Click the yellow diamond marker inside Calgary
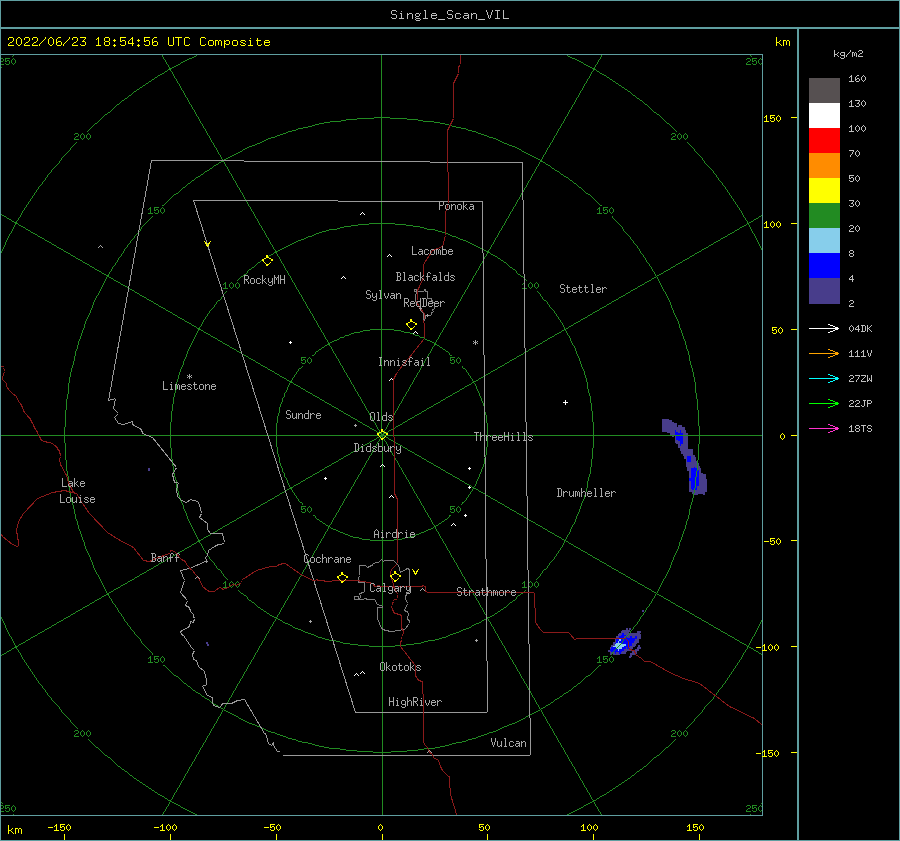 point(395,576)
